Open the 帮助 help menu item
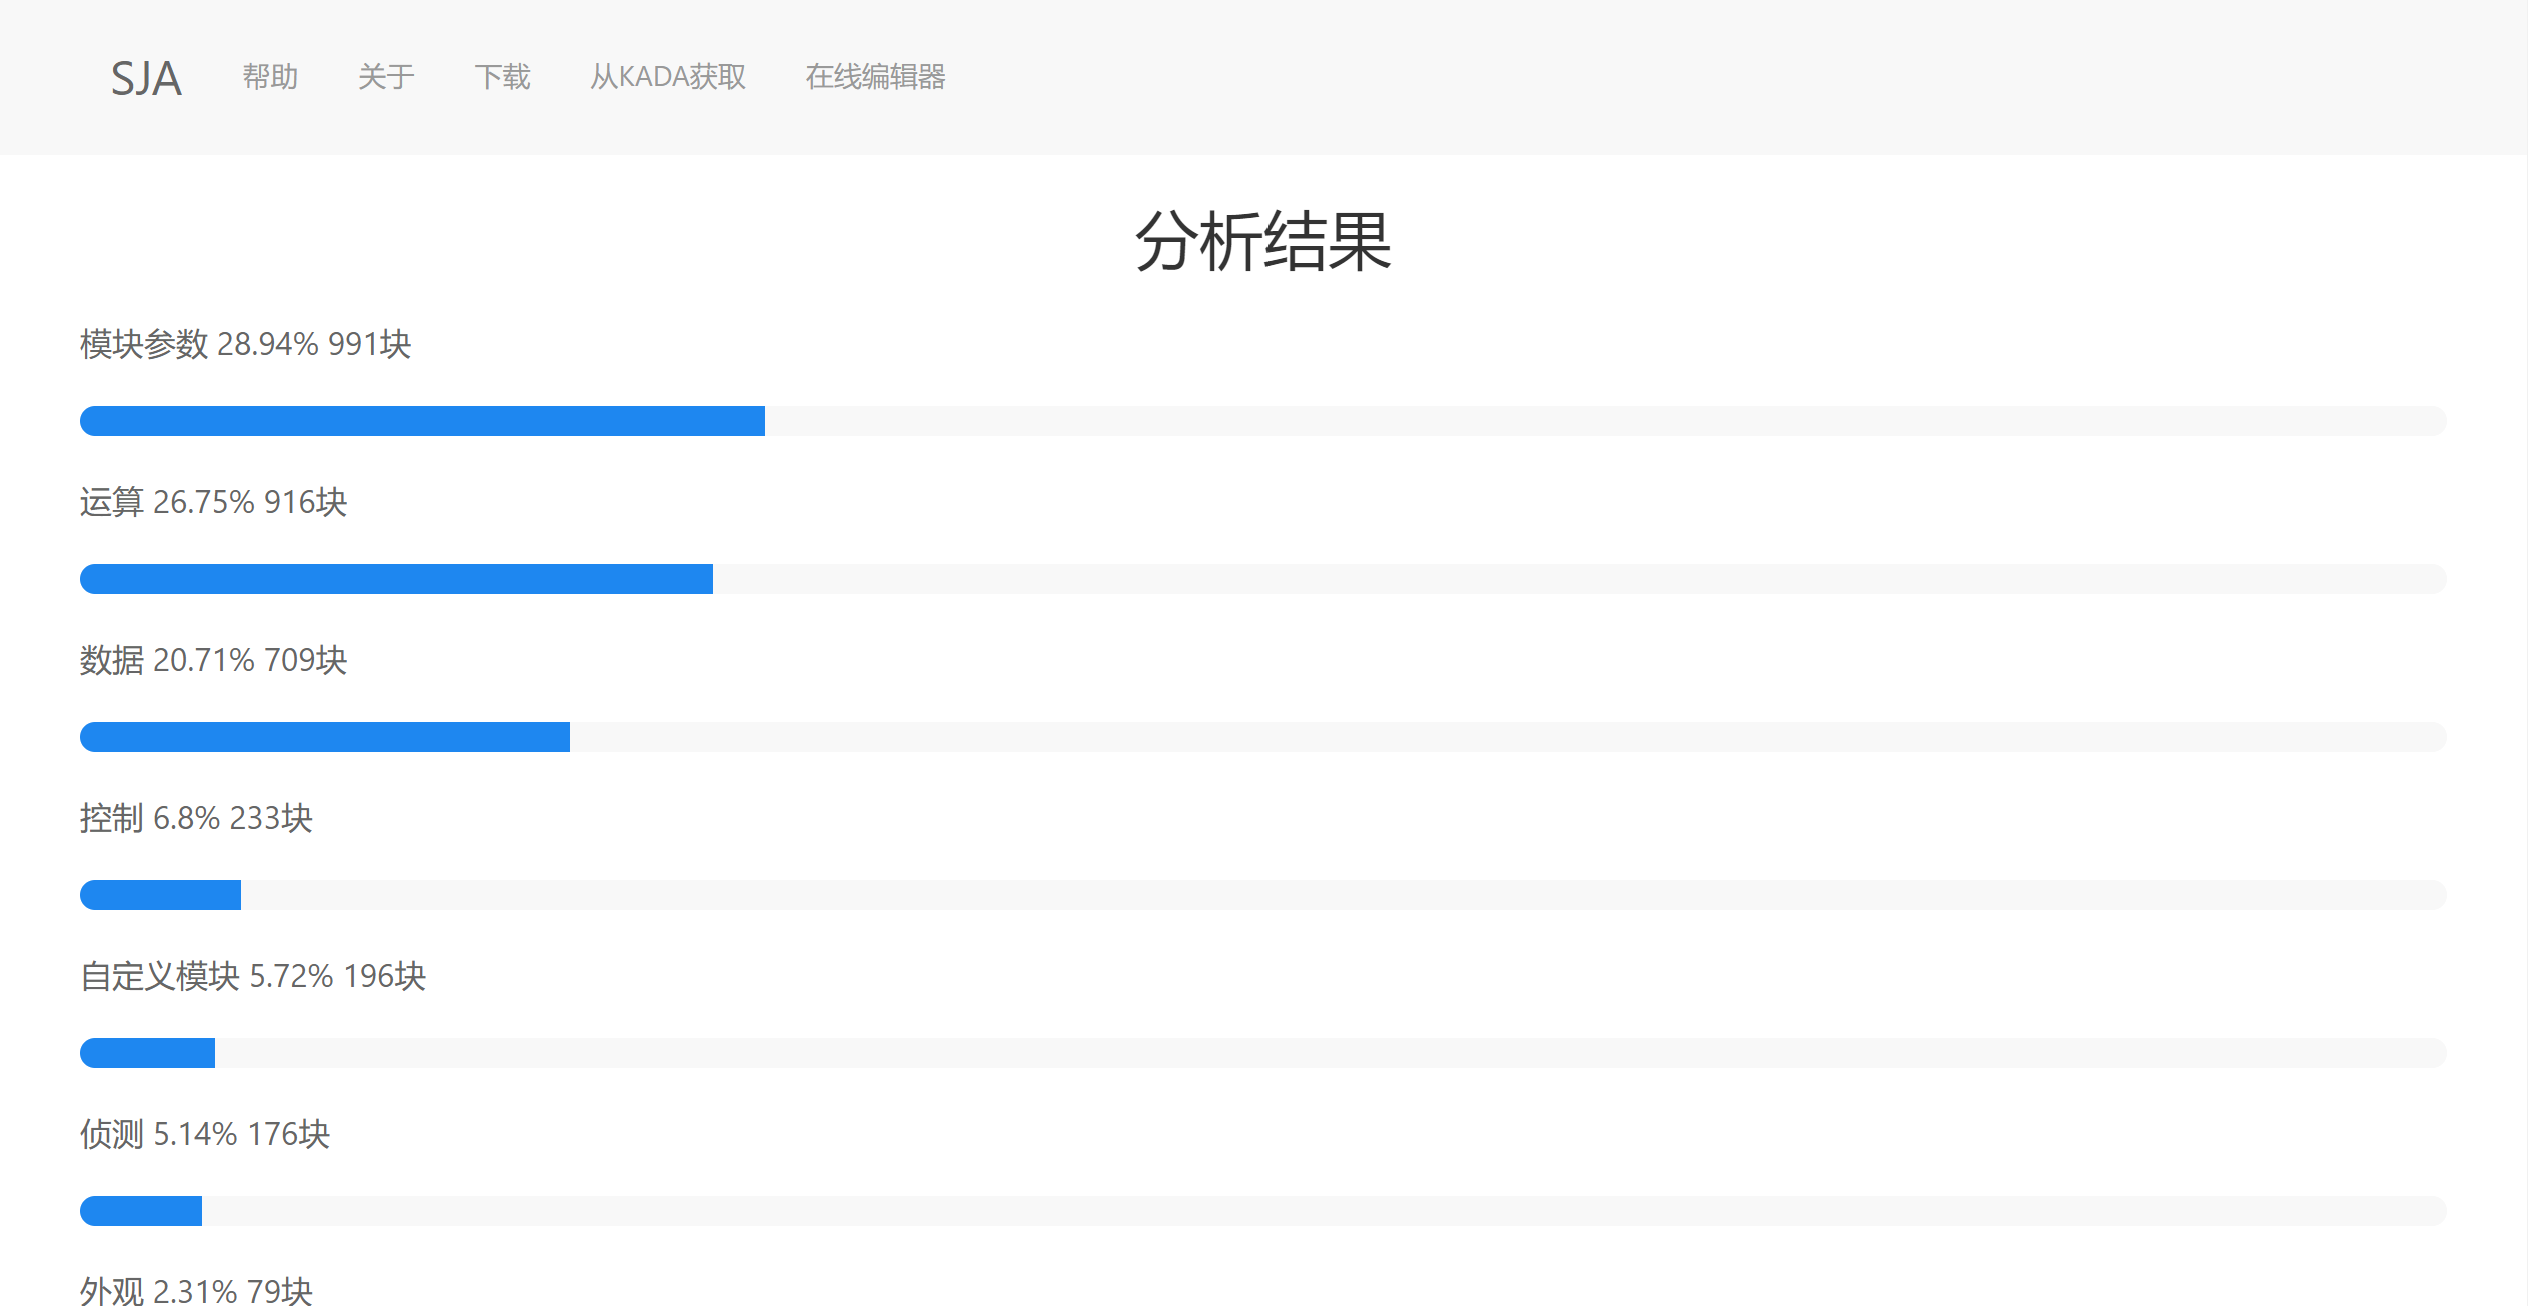Image resolution: width=2528 pixels, height=1306 pixels. [270, 77]
